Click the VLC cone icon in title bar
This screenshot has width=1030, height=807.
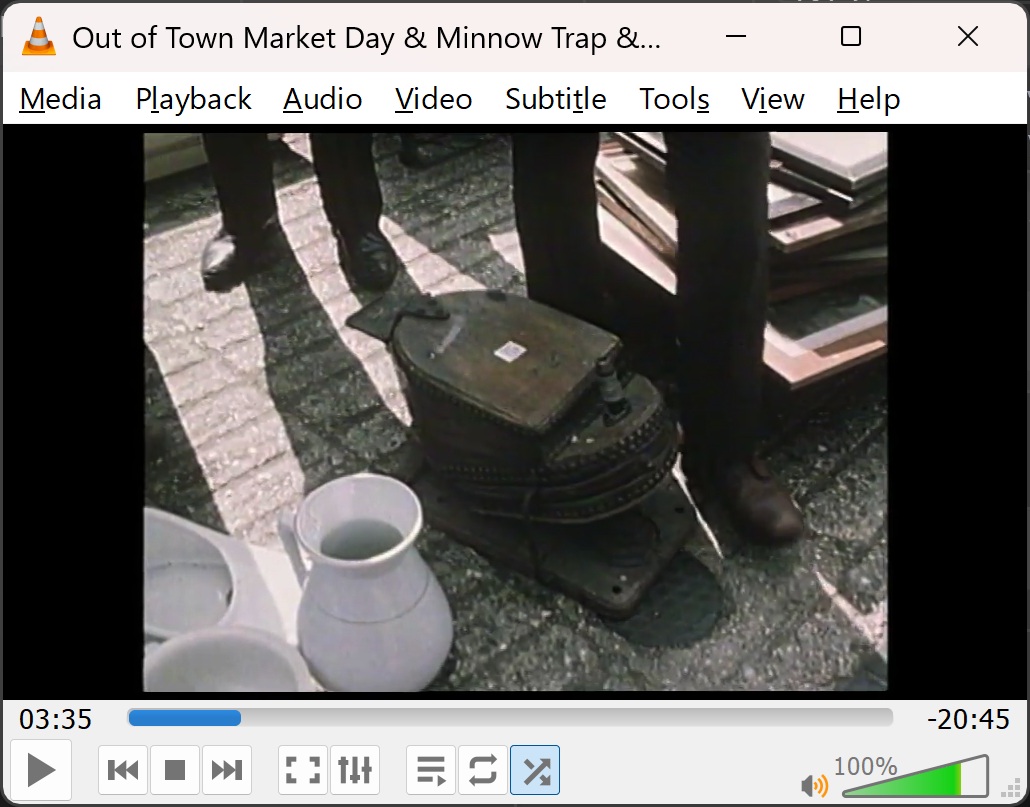(39, 36)
